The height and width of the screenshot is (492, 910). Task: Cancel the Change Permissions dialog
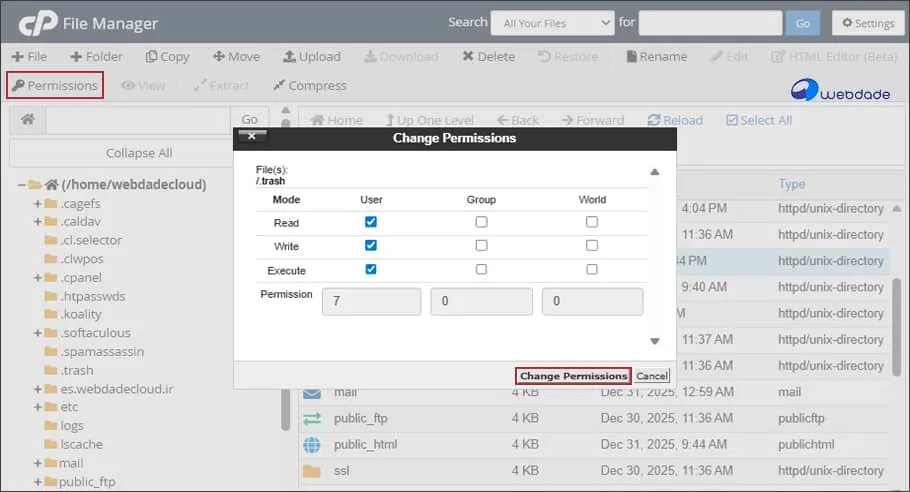652,376
